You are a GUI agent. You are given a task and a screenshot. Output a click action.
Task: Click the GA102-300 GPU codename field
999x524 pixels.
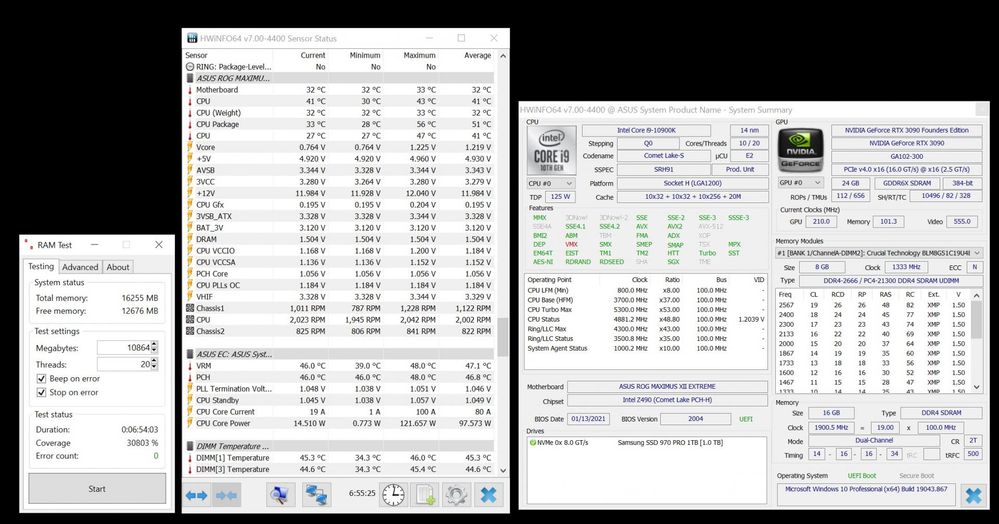pyautogui.click(x=906, y=156)
